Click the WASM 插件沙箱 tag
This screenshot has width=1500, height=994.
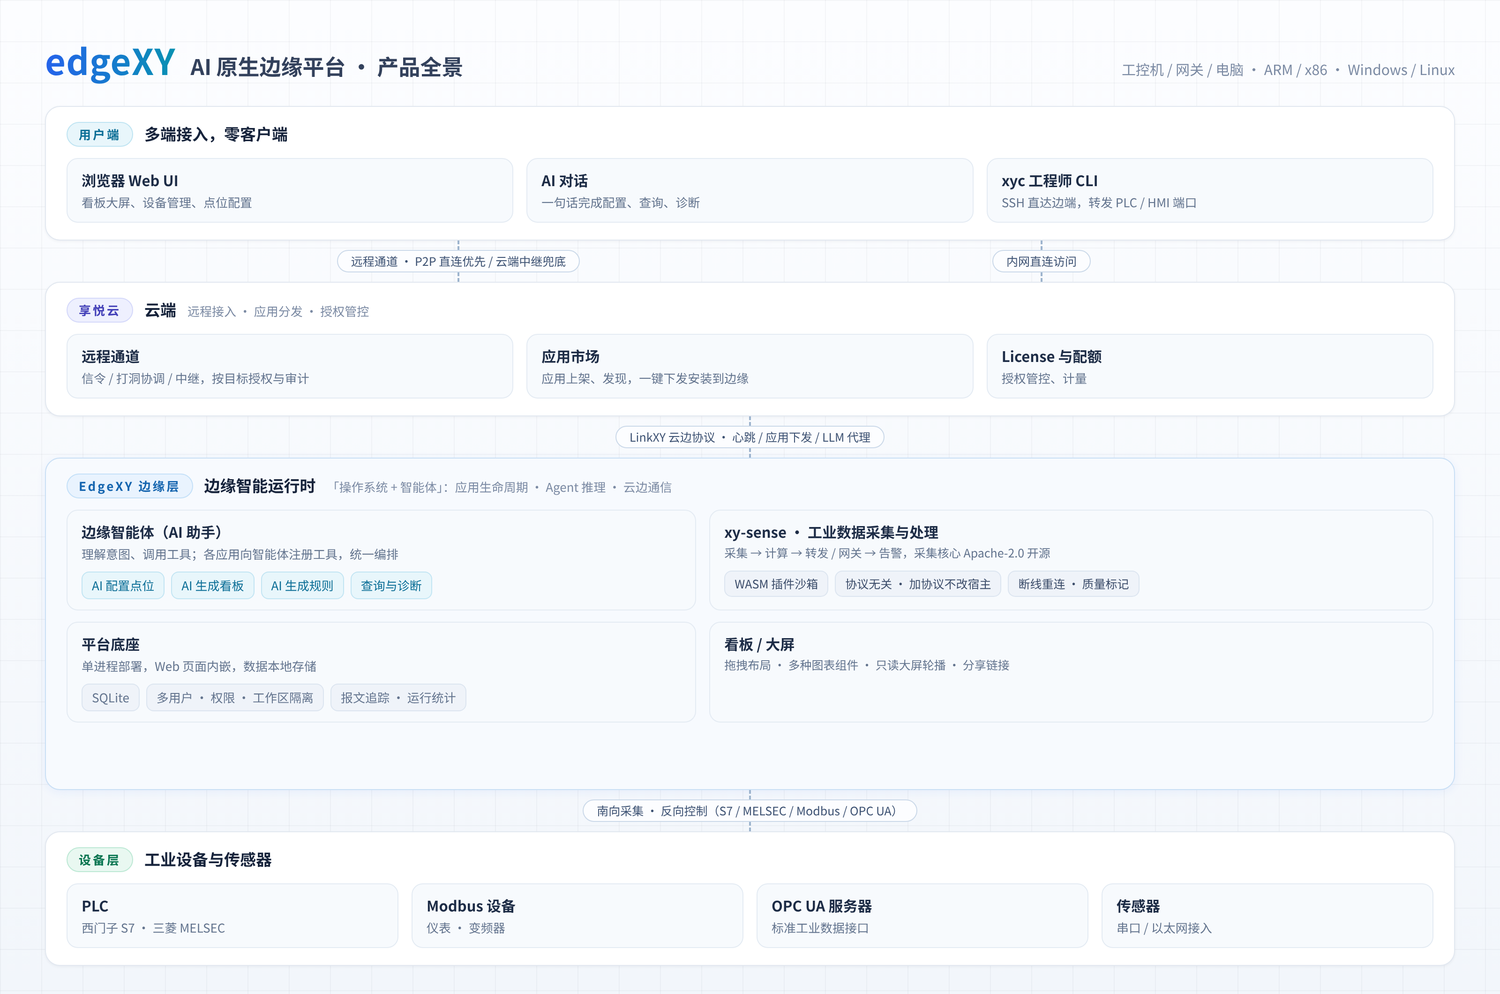pos(776,584)
